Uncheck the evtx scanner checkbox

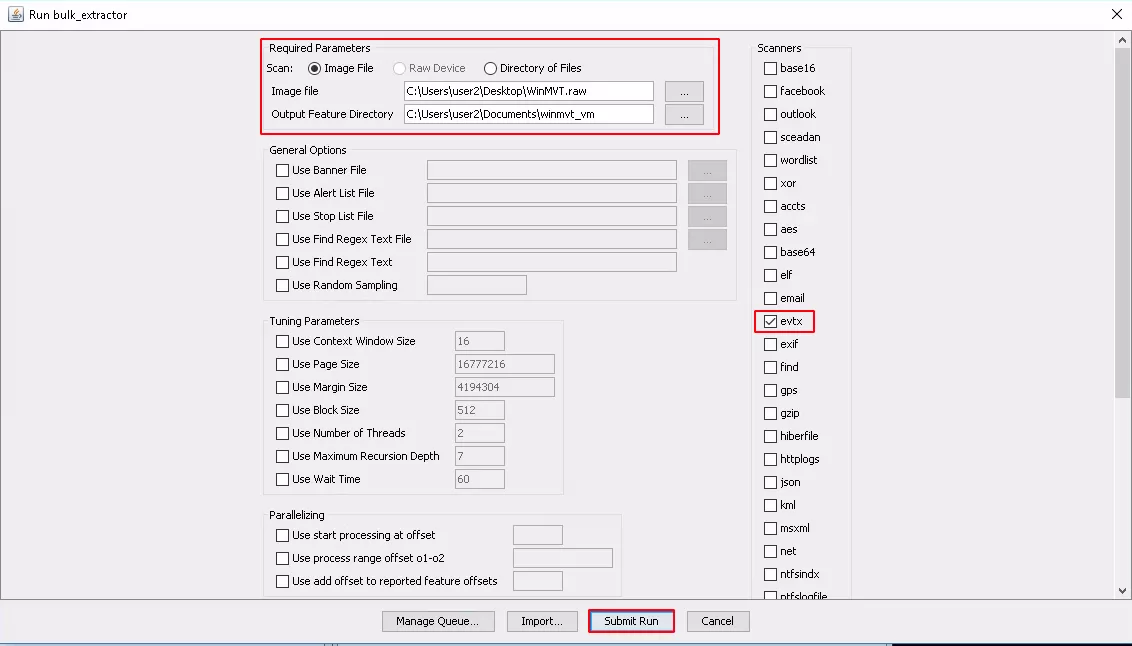pyautogui.click(x=770, y=322)
